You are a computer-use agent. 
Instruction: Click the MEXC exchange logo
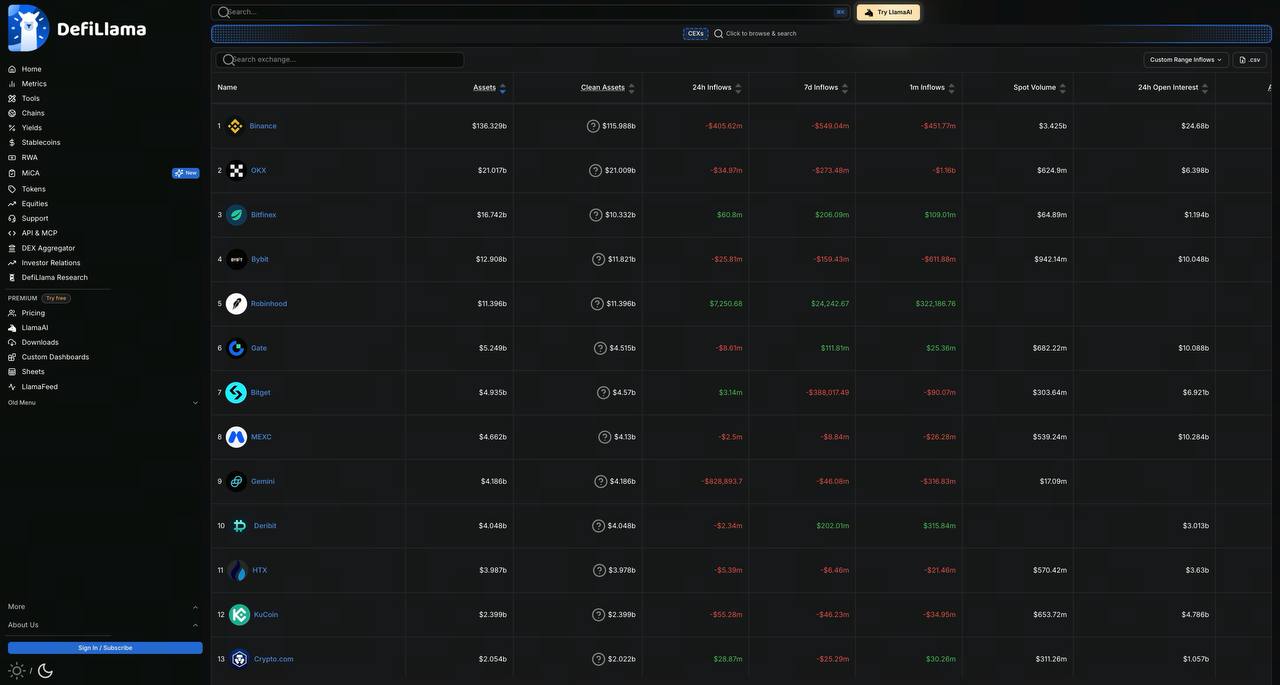pos(236,437)
